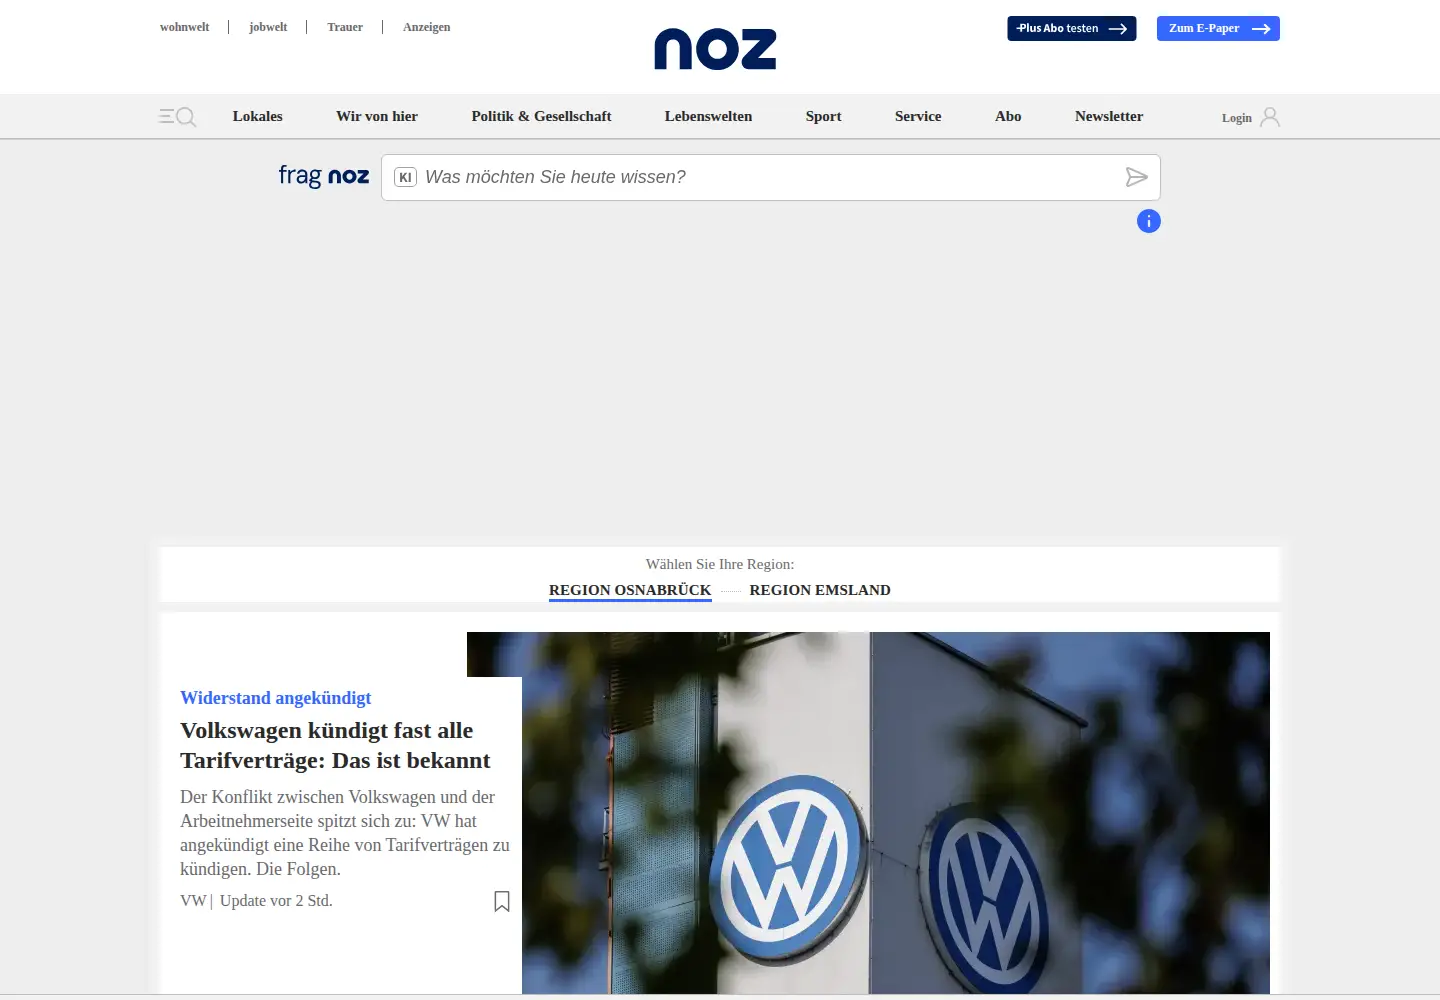1440x1000 pixels.
Task: Click the KI badge in search field
Action: point(405,177)
